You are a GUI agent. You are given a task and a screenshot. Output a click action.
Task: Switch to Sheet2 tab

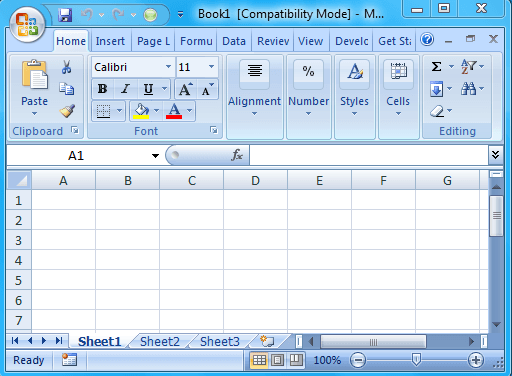(160, 341)
